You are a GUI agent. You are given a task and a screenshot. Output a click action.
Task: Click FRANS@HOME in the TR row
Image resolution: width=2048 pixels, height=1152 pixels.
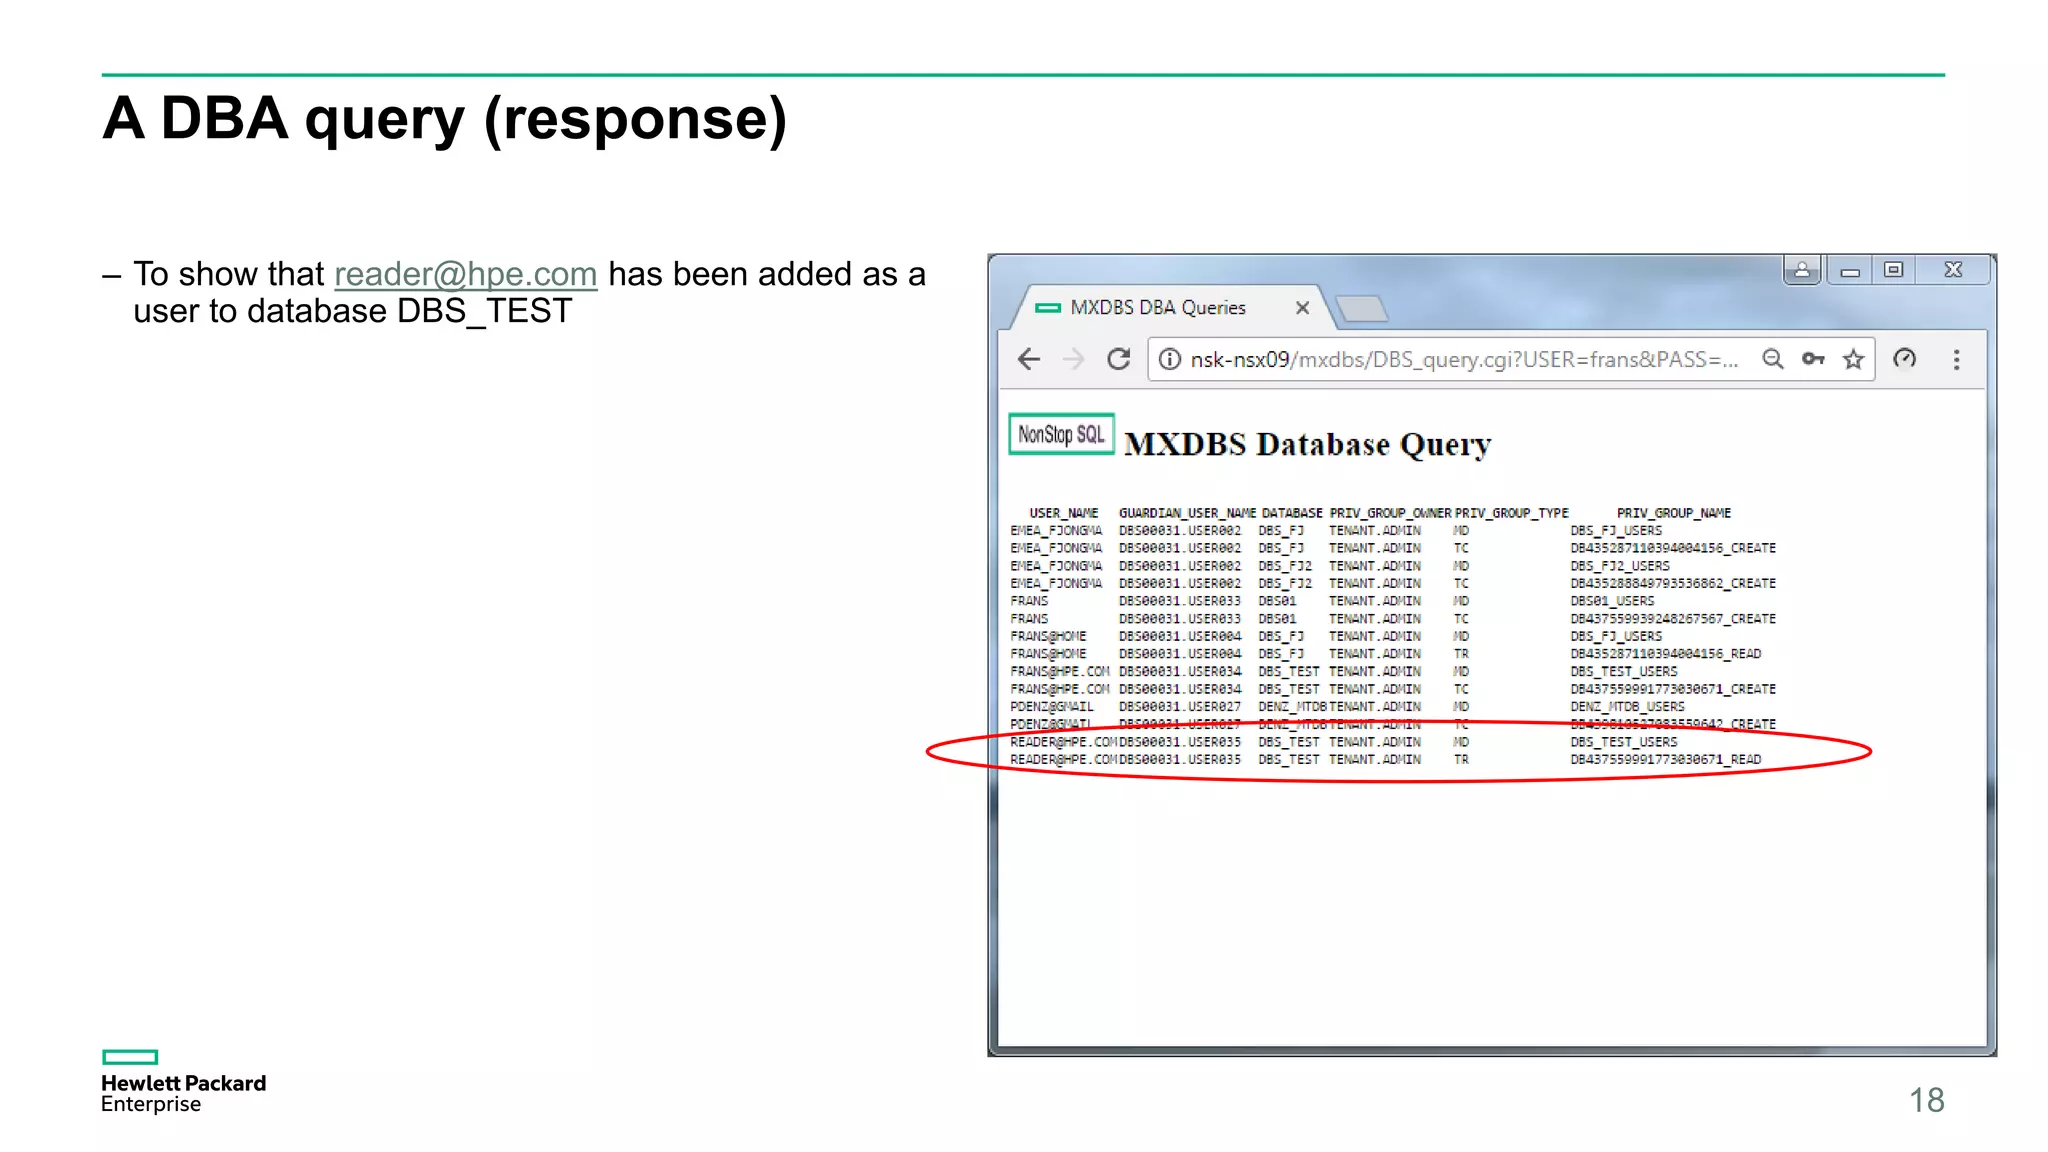tap(1048, 654)
